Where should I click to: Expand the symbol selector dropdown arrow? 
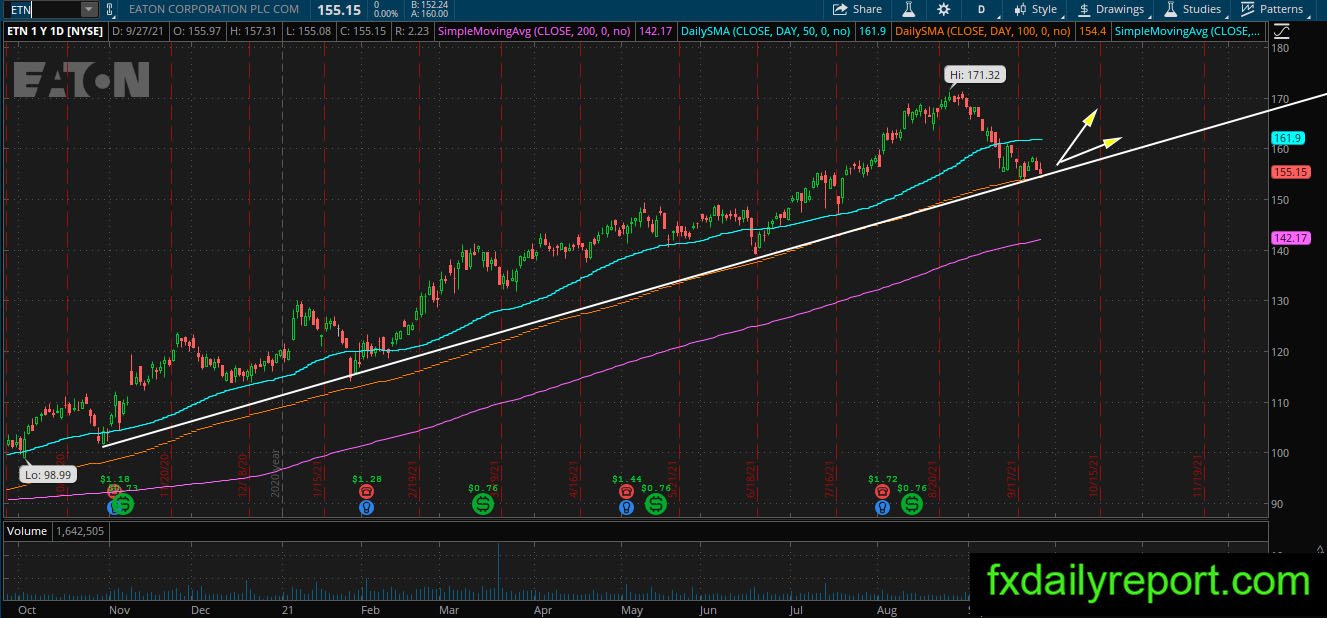click(88, 9)
